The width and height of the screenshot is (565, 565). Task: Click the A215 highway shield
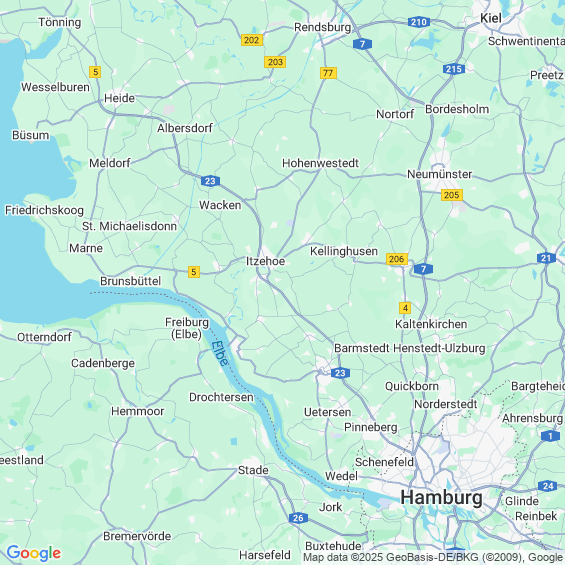coord(454,69)
